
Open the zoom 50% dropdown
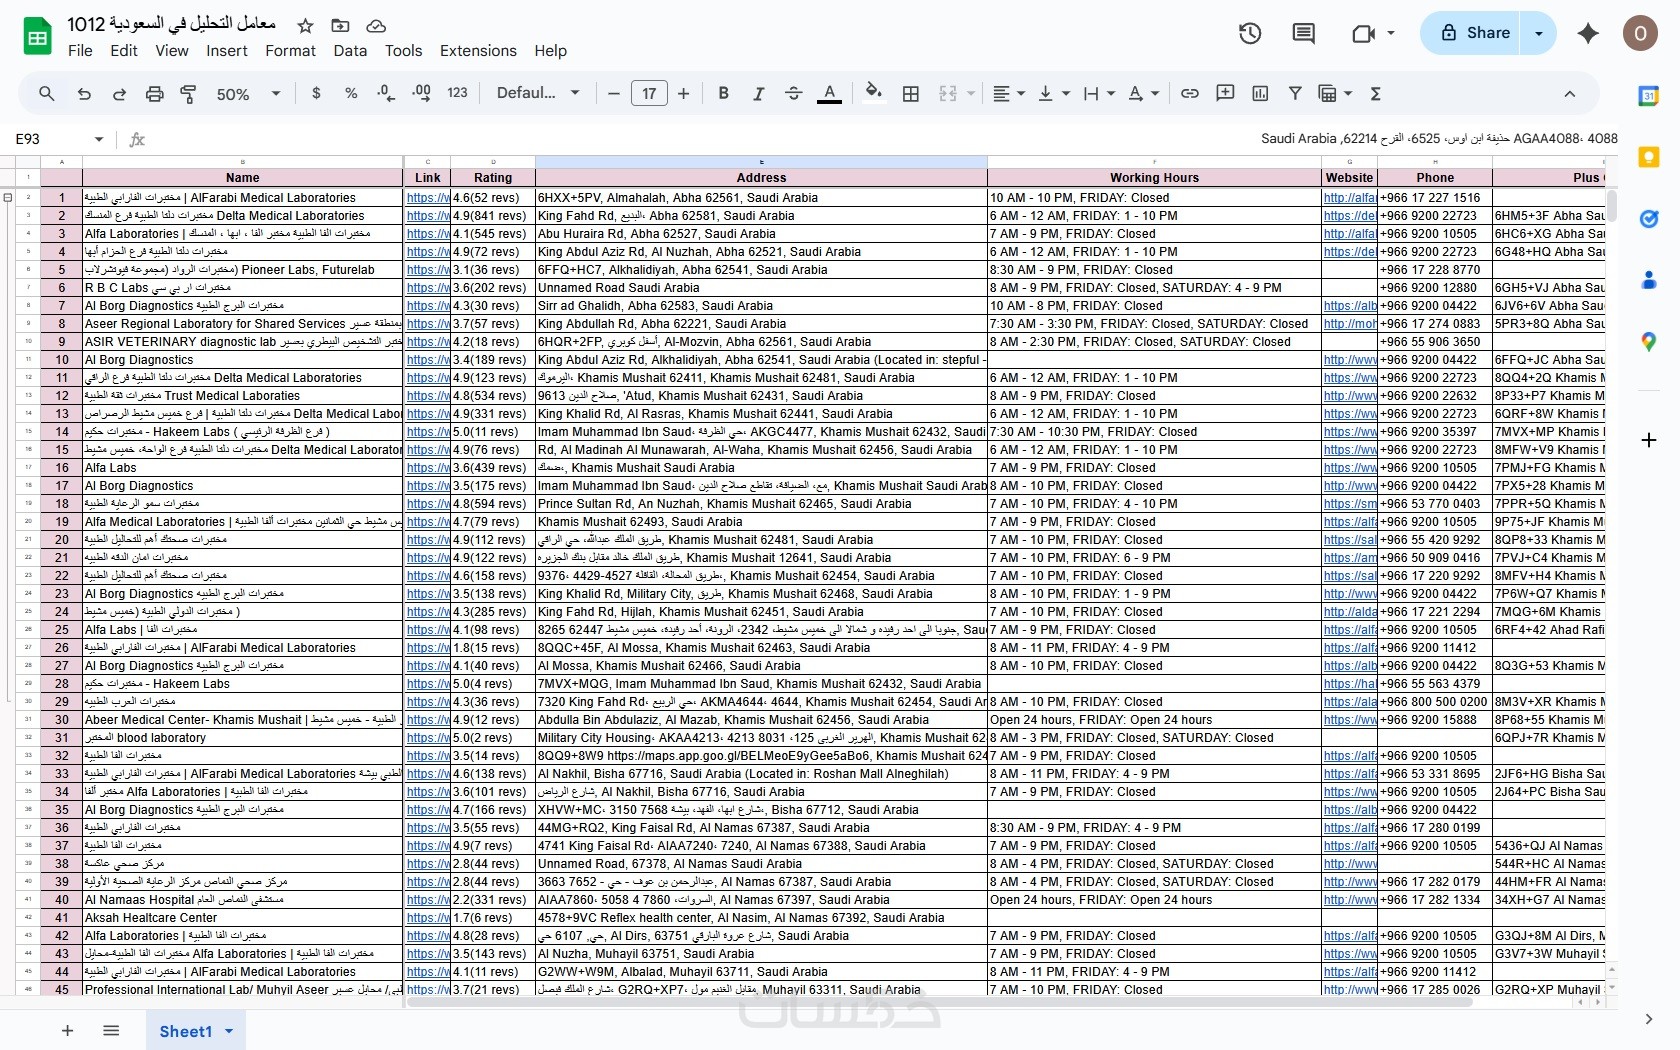tap(248, 93)
